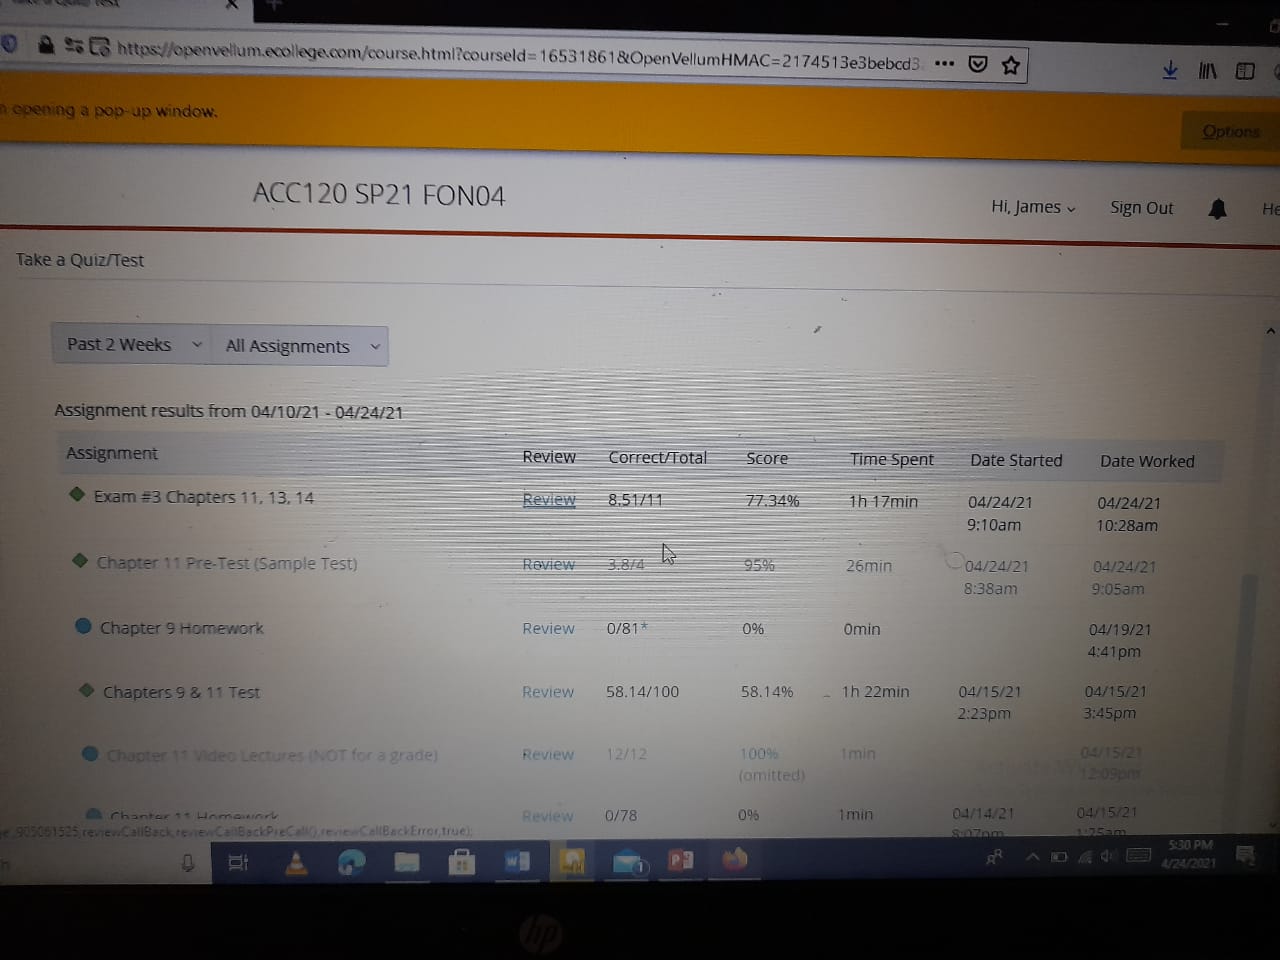Open the Firefox library icon
This screenshot has height=960, width=1280.
(x=1208, y=70)
